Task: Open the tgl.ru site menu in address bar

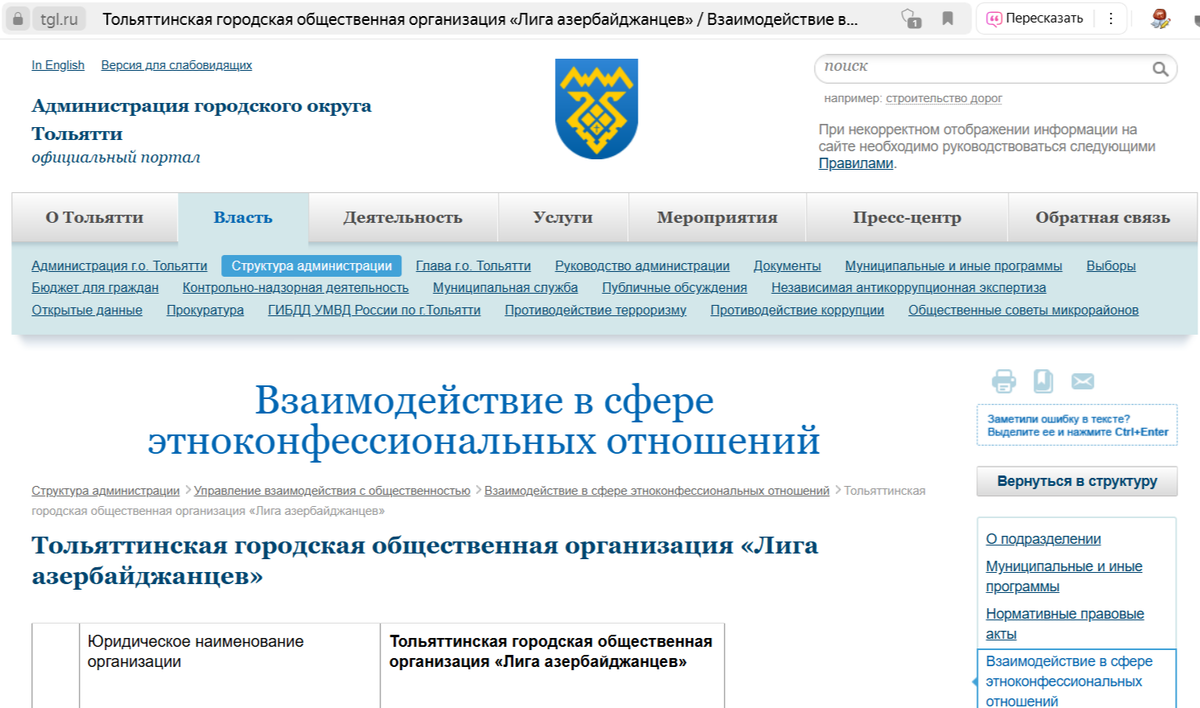Action: point(48,18)
